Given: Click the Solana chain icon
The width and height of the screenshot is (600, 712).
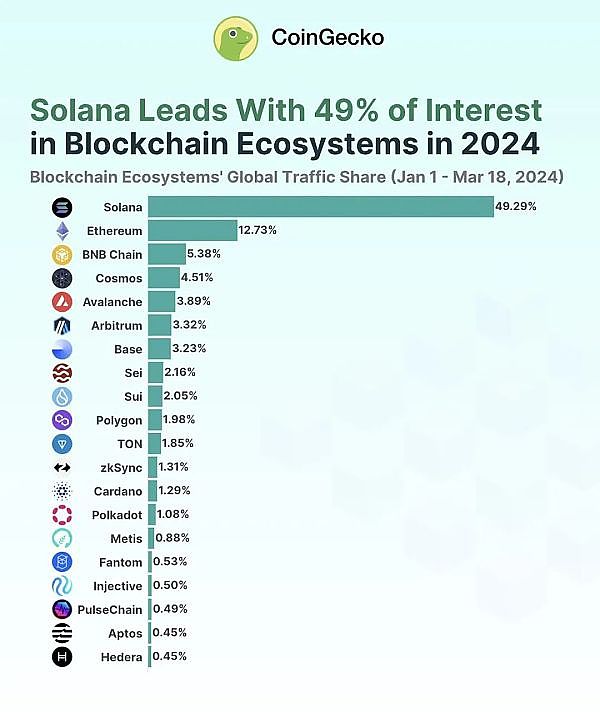Looking at the screenshot, I should [62, 207].
